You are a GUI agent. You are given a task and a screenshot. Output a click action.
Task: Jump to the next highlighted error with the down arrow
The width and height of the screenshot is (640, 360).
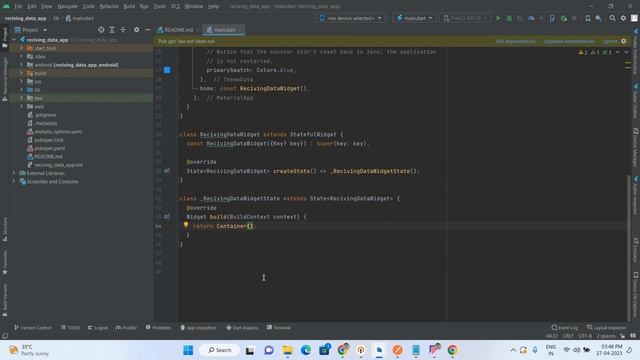coord(626,52)
